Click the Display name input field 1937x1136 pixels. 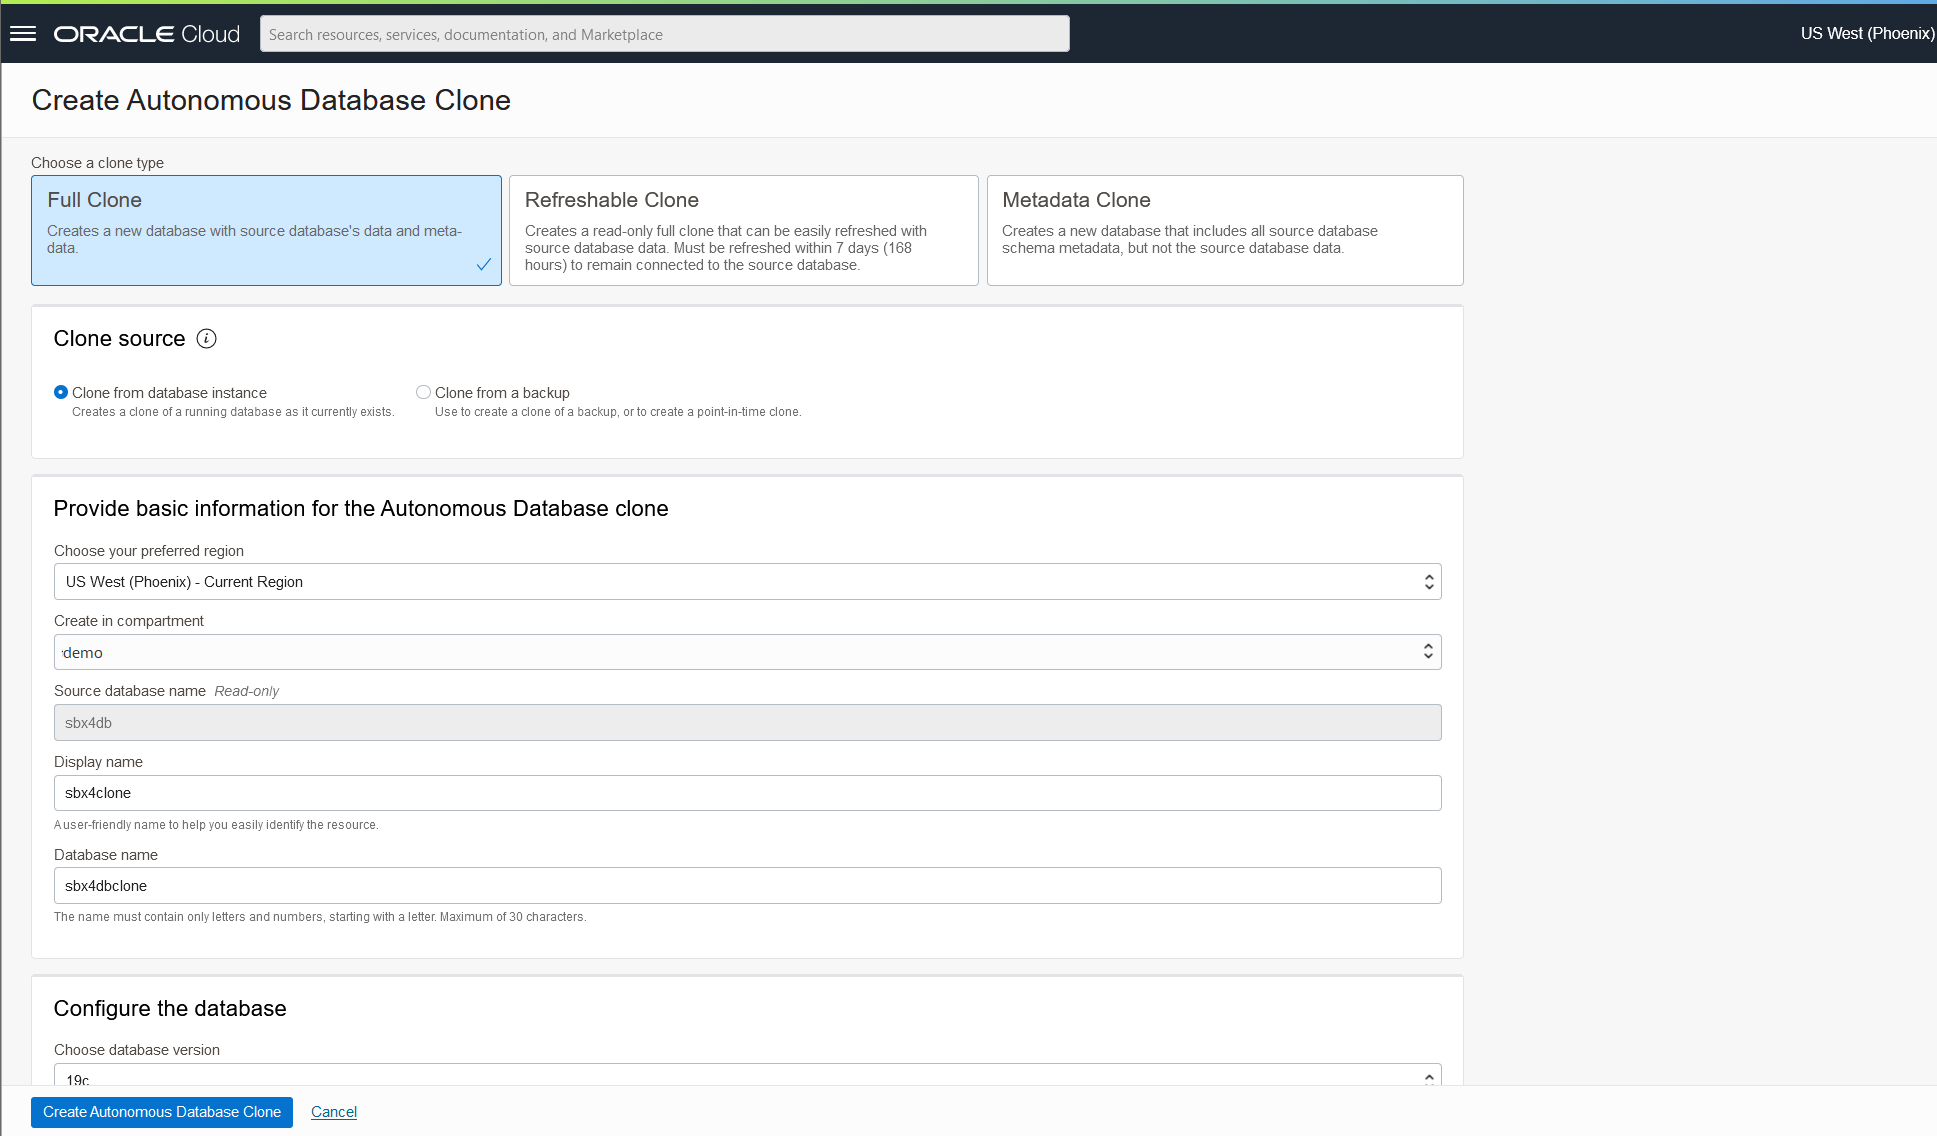pos(747,793)
